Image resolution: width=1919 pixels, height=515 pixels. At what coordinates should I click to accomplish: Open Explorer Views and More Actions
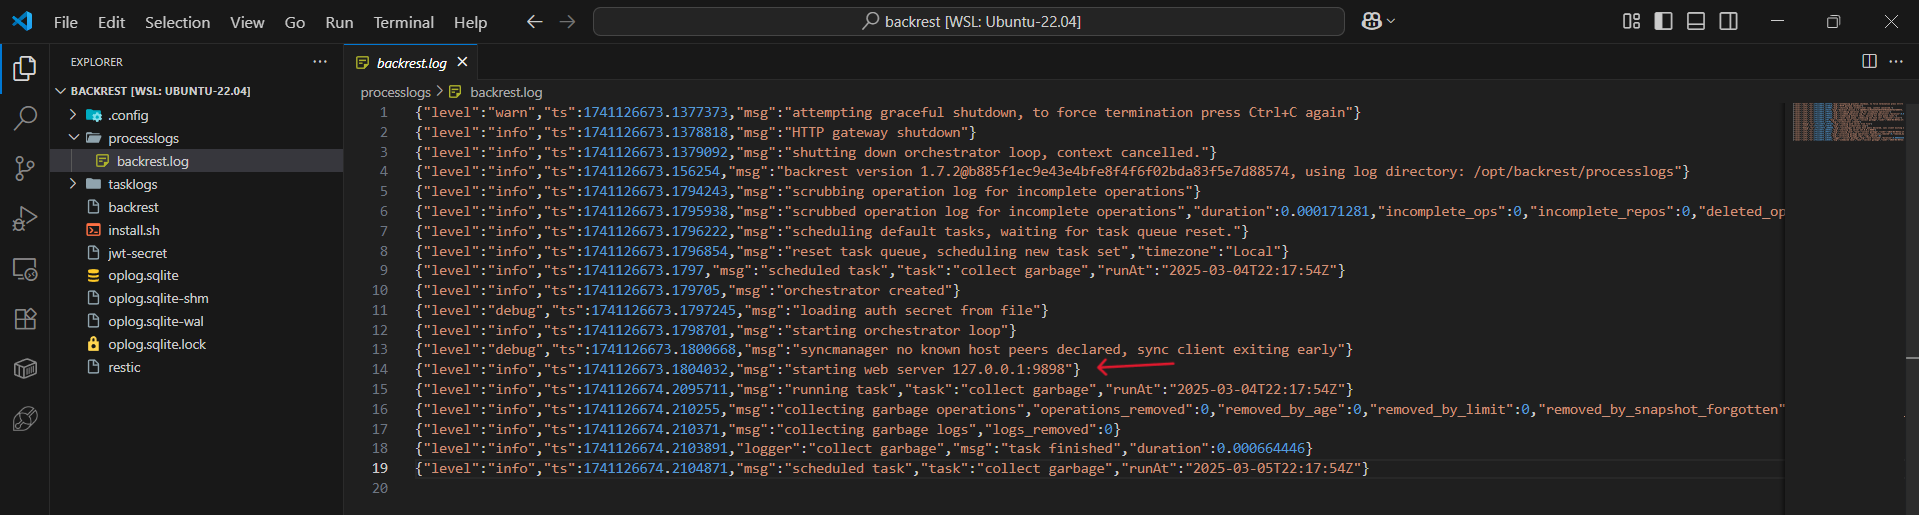[320, 61]
